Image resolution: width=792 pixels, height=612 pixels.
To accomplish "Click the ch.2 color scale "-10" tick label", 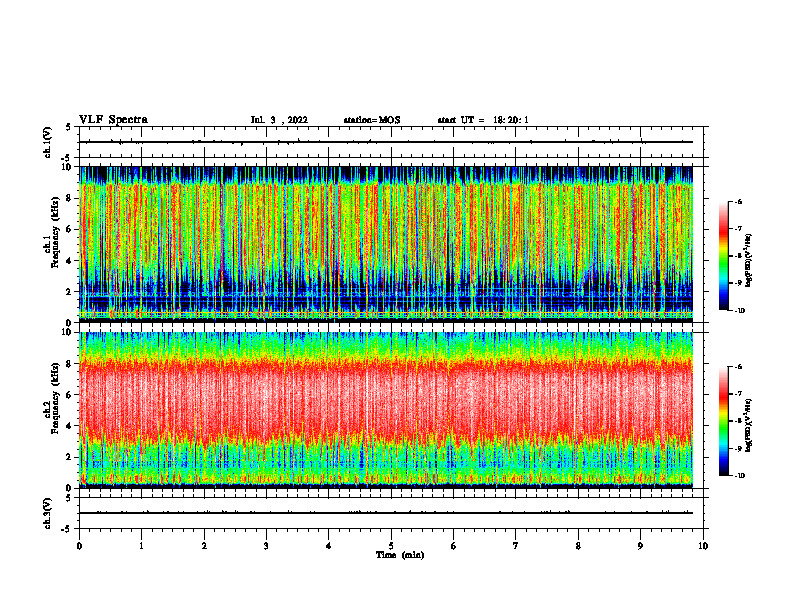I will 739,476.
